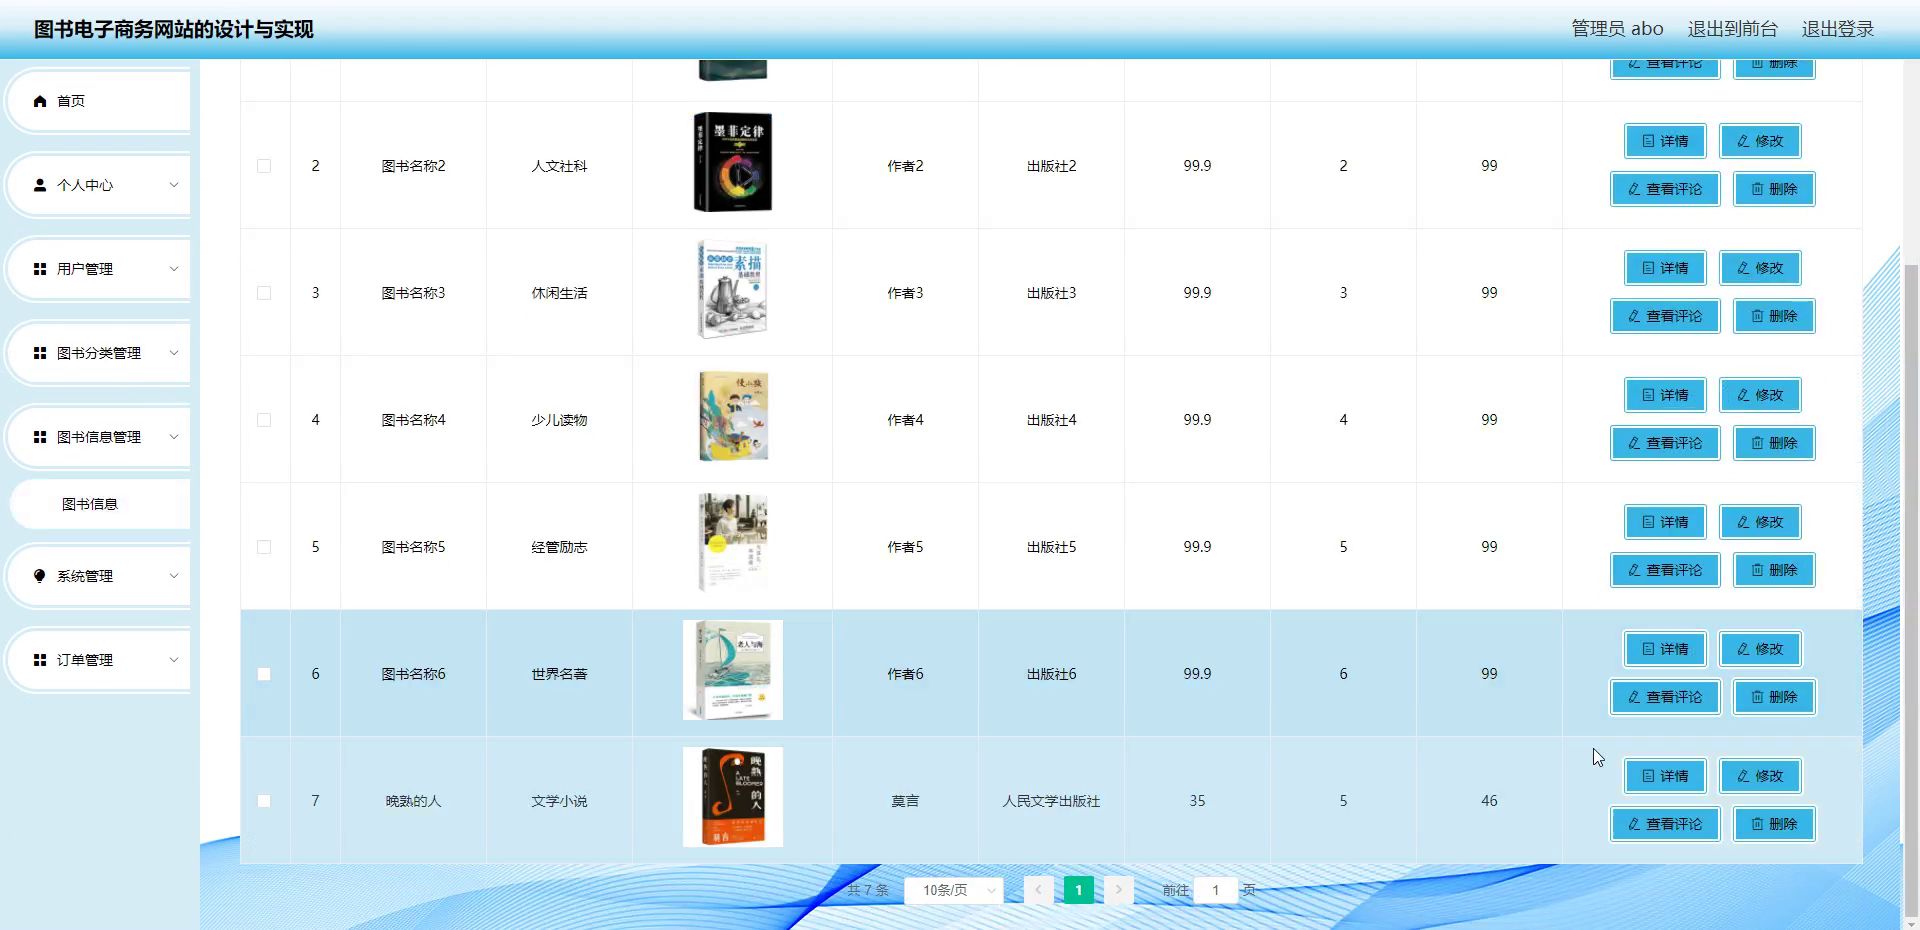Expand the 用户管理 menu chevron

click(x=174, y=269)
